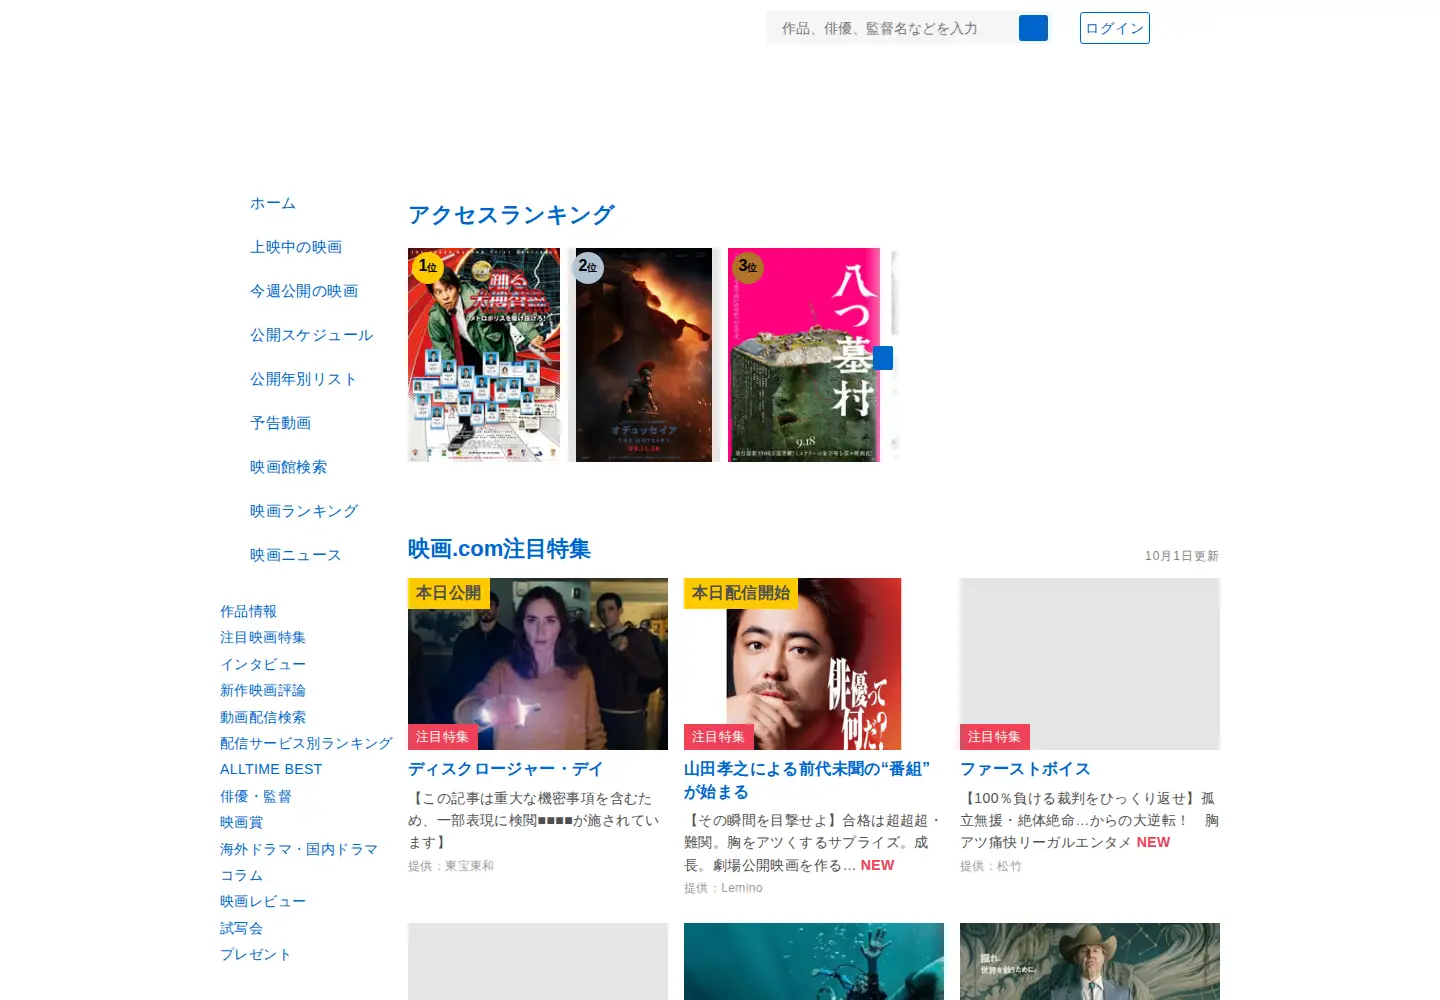Click the 注目映画特集 link
1440x1000 pixels.
(263, 637)
